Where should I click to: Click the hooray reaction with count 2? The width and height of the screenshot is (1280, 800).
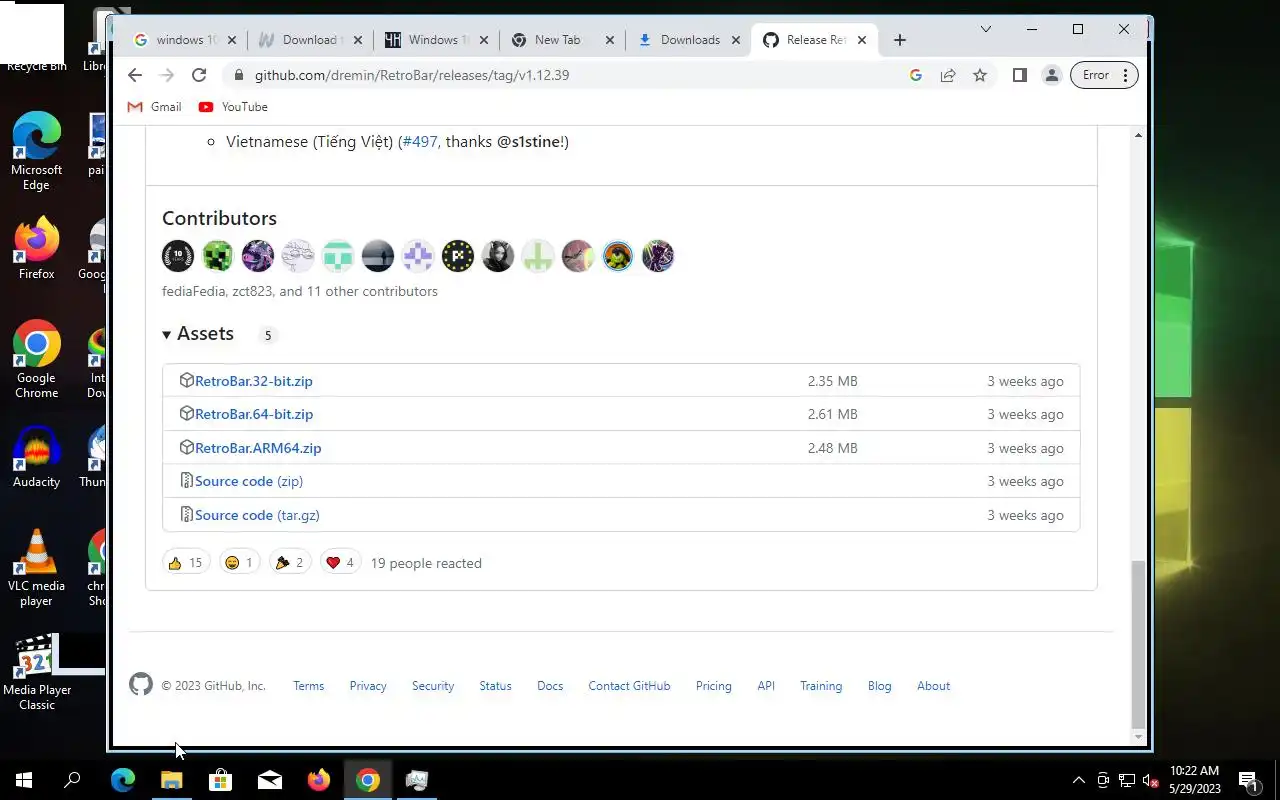click(x=290, y=563)
